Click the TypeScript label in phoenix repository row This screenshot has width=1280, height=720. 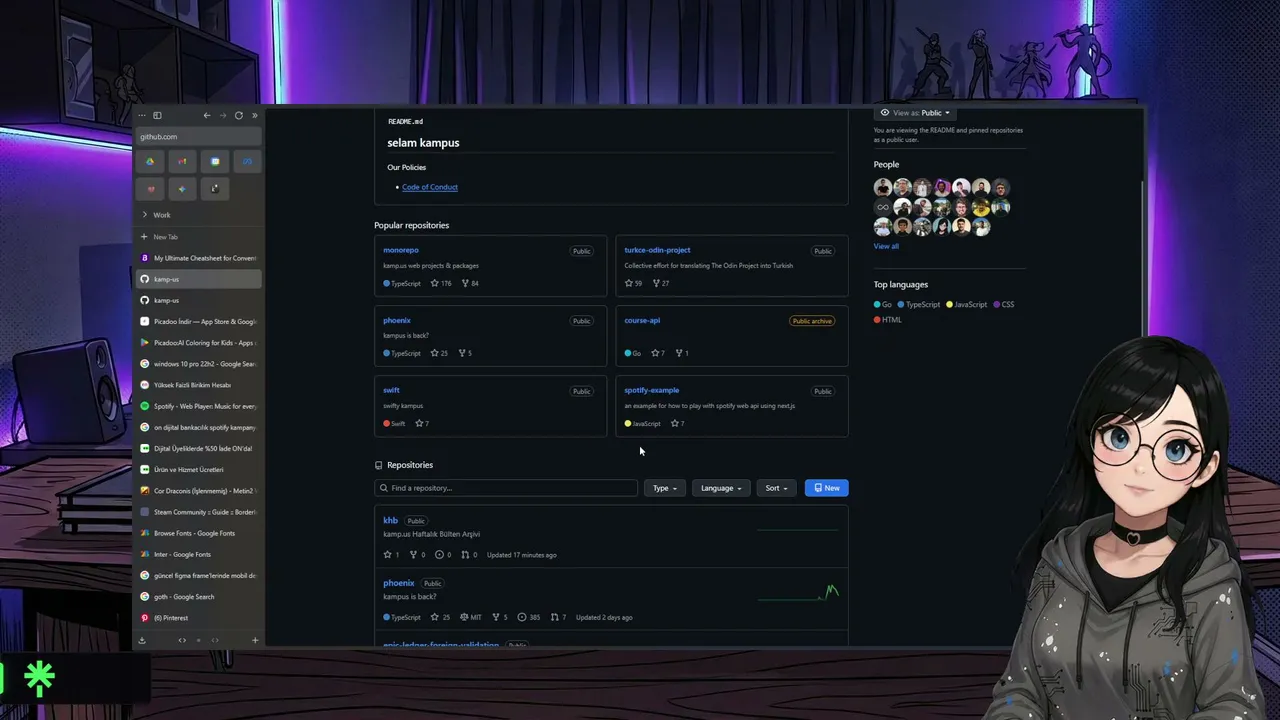point(402,617)
